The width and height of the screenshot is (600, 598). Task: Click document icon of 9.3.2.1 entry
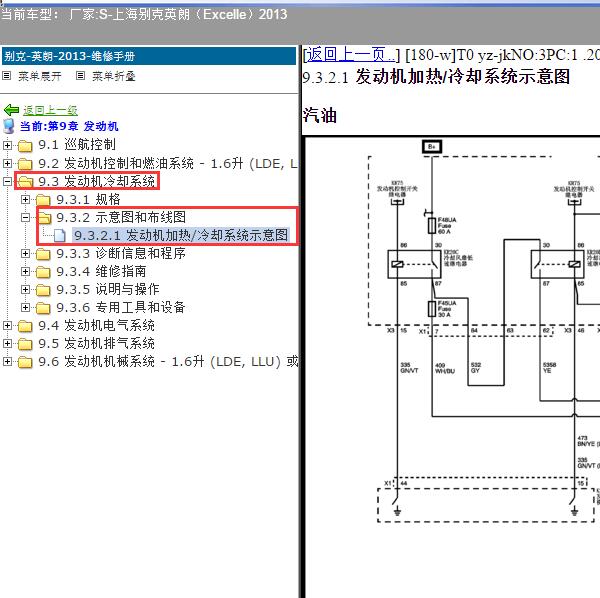tap(59, 235)
